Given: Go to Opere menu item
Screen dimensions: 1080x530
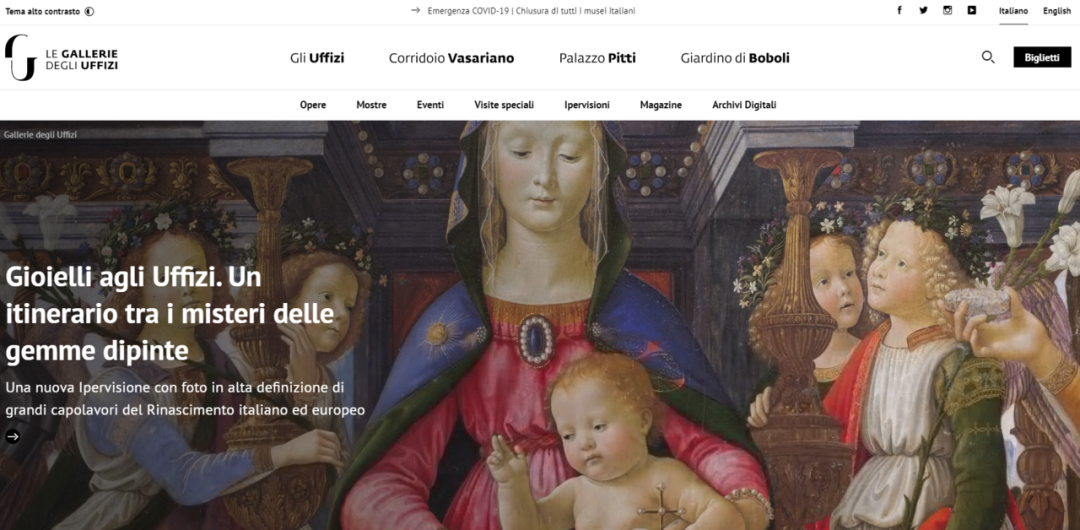Looking at the screenshot, I should [x=313, y=105].
